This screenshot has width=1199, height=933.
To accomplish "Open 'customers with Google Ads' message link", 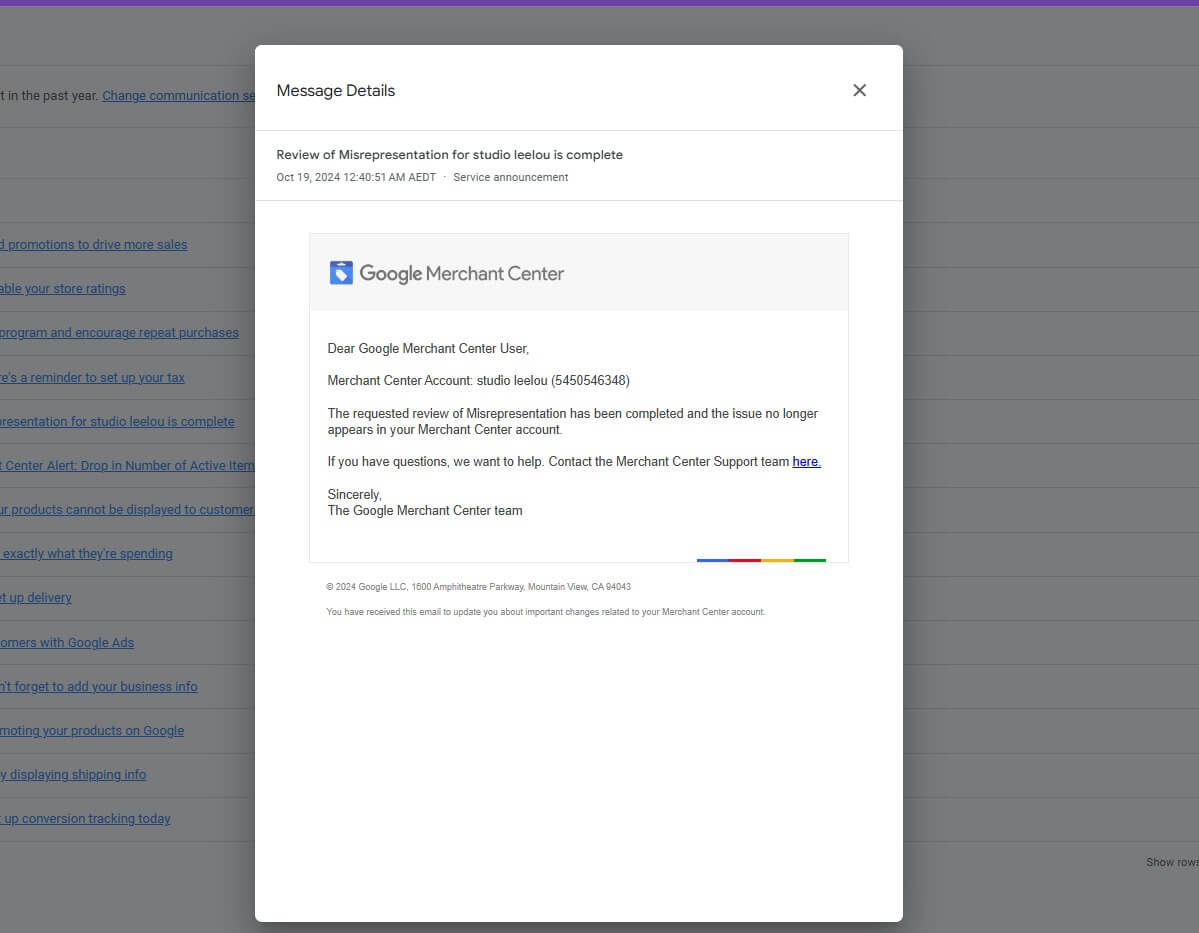I will 67,643.
